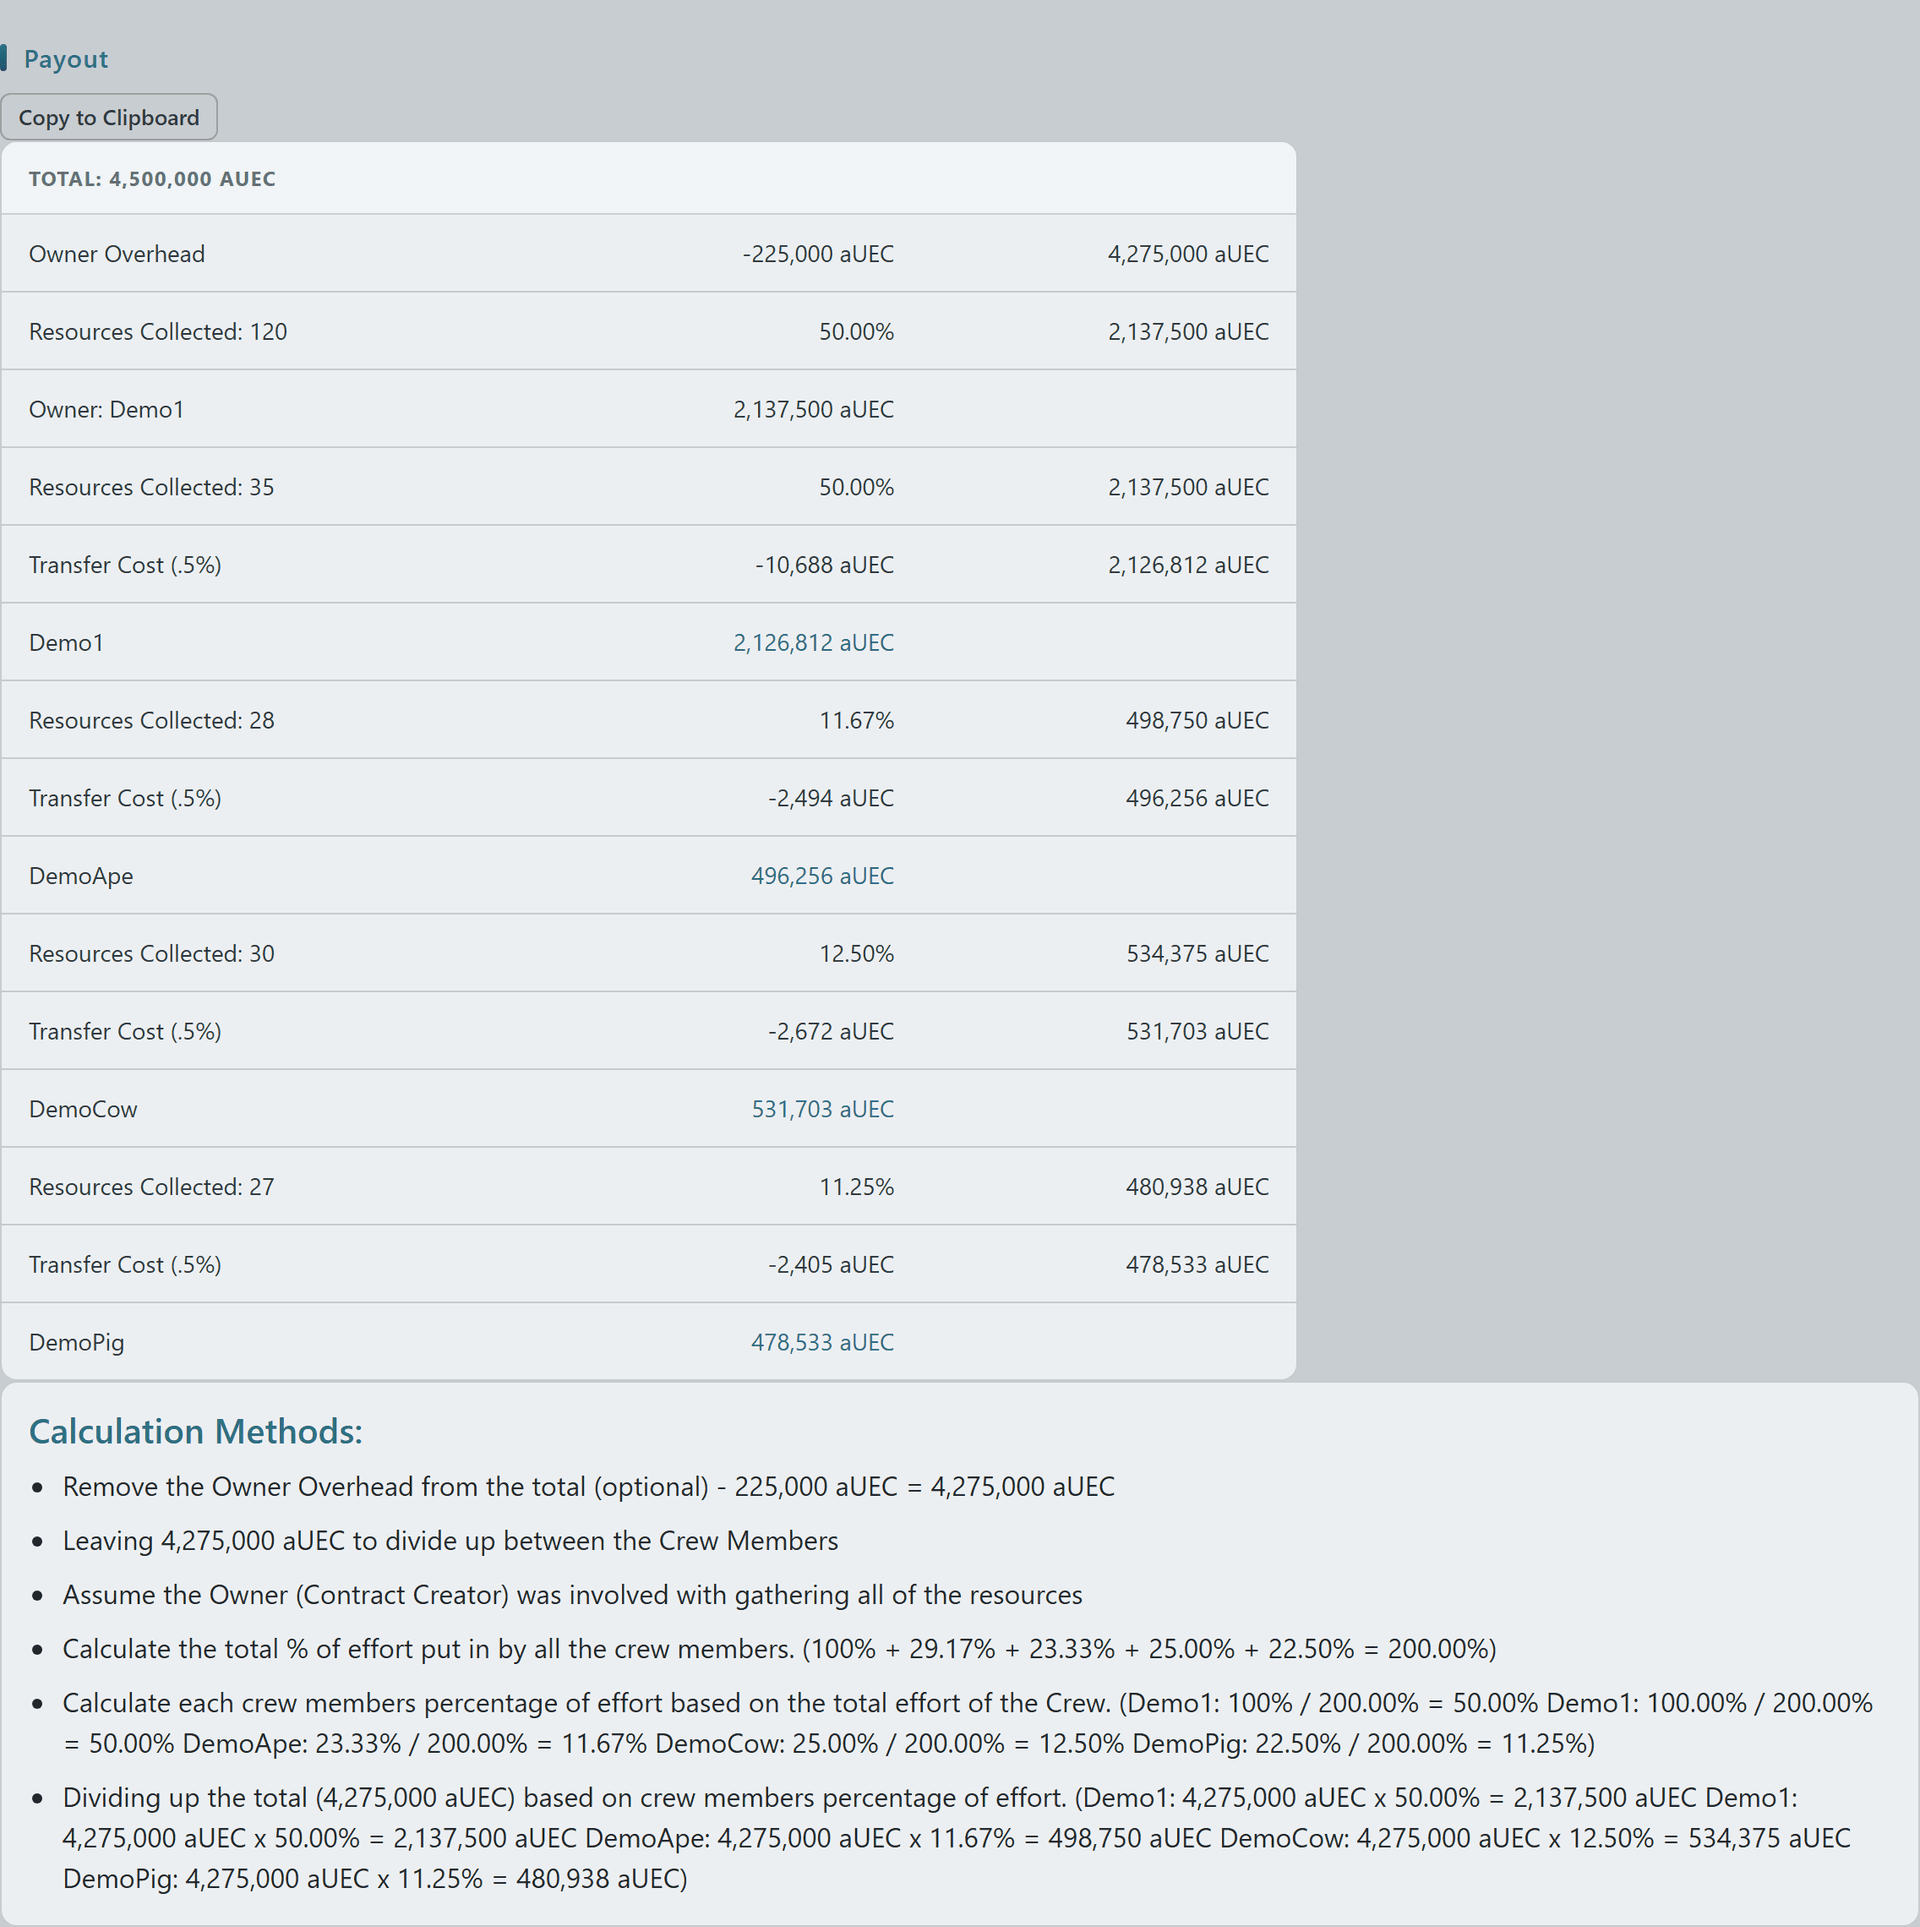Click the Owner: Demo1 row label
This screenshot has height=1927, width=1920.
click(107, 409)
